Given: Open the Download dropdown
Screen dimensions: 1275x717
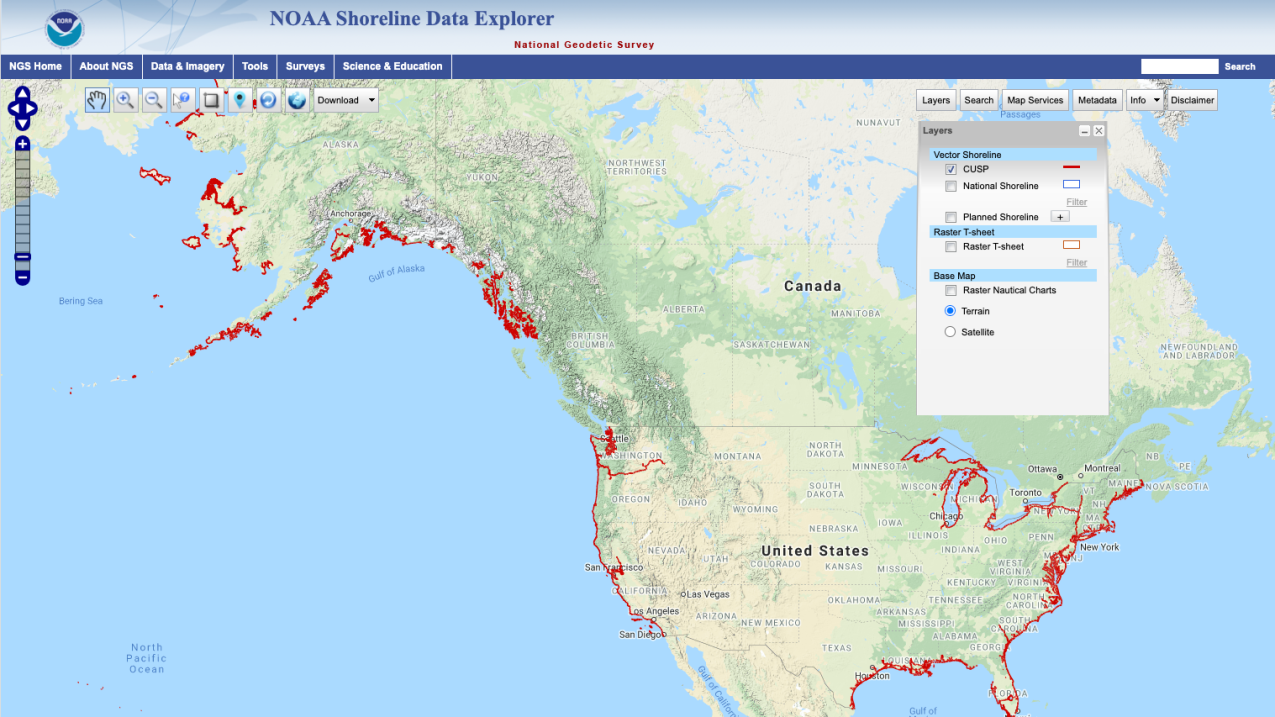Looking at the screenshot, I should (345, 100).
